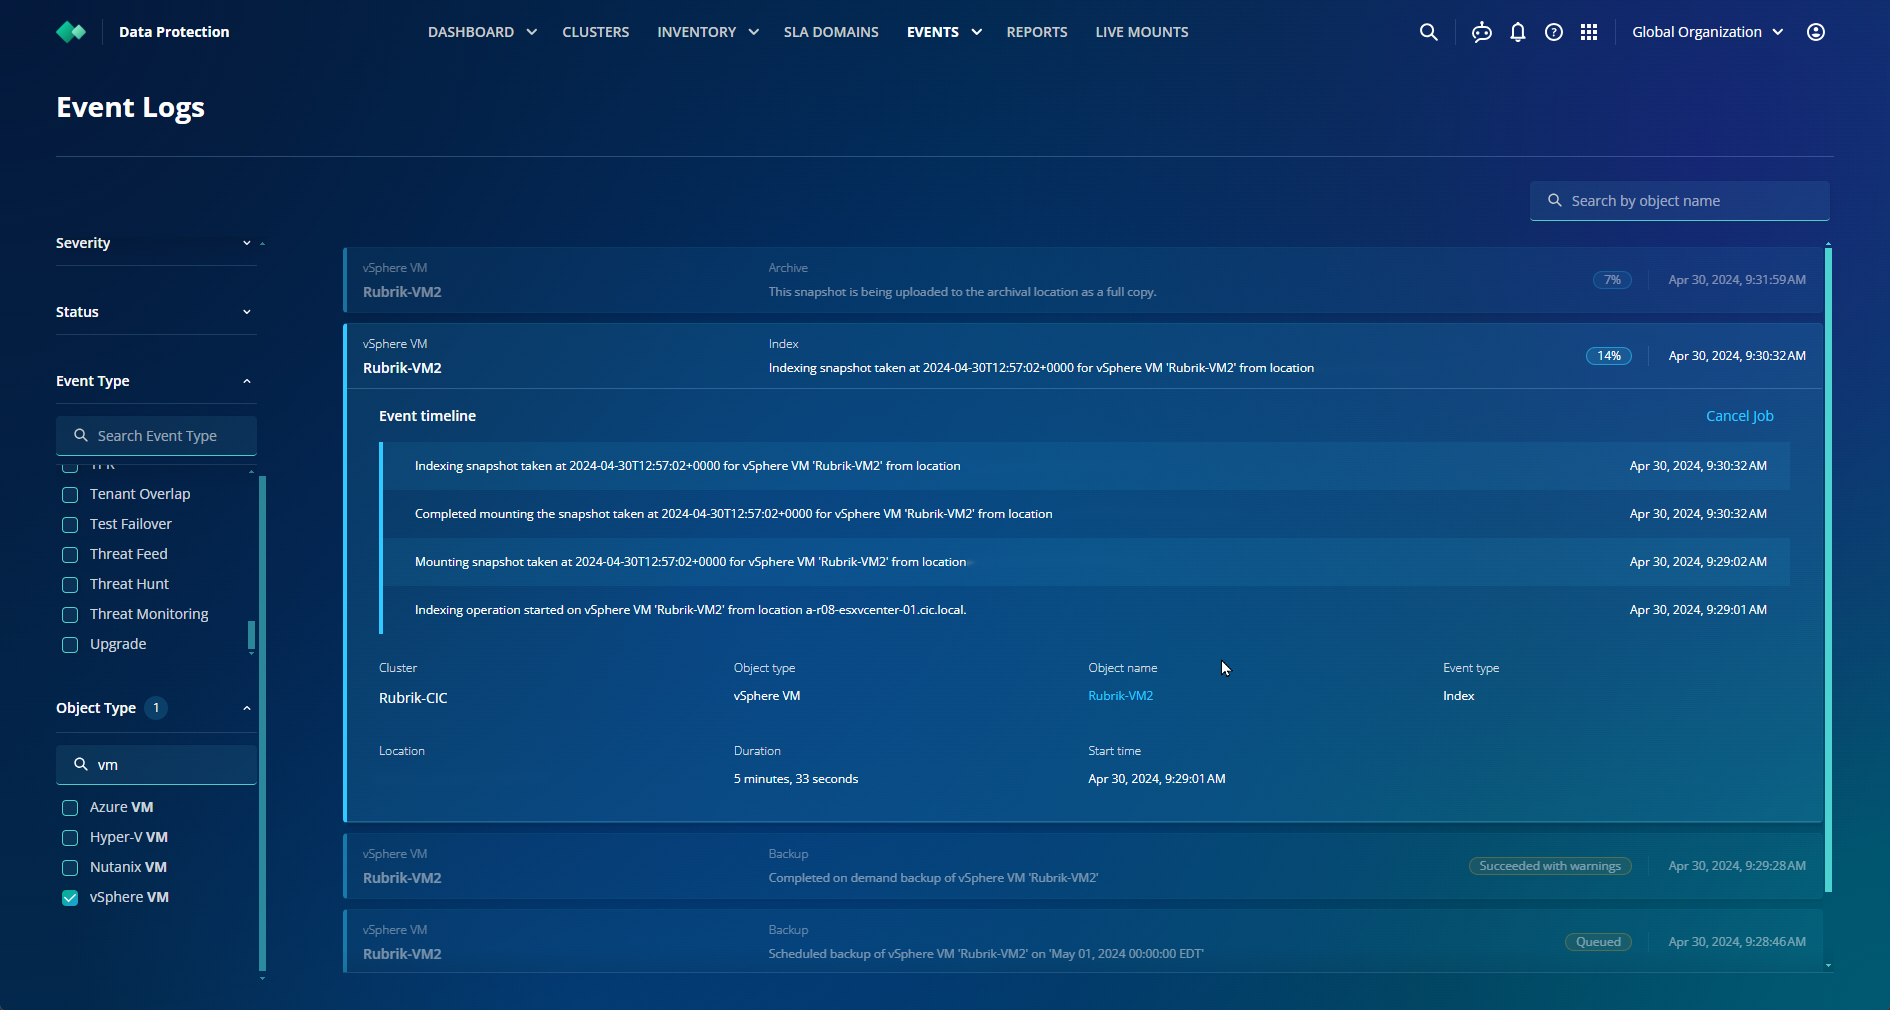
Task: Open the Inventory dropdown menu
Action: pyautogui.click(x=708, y=32)
